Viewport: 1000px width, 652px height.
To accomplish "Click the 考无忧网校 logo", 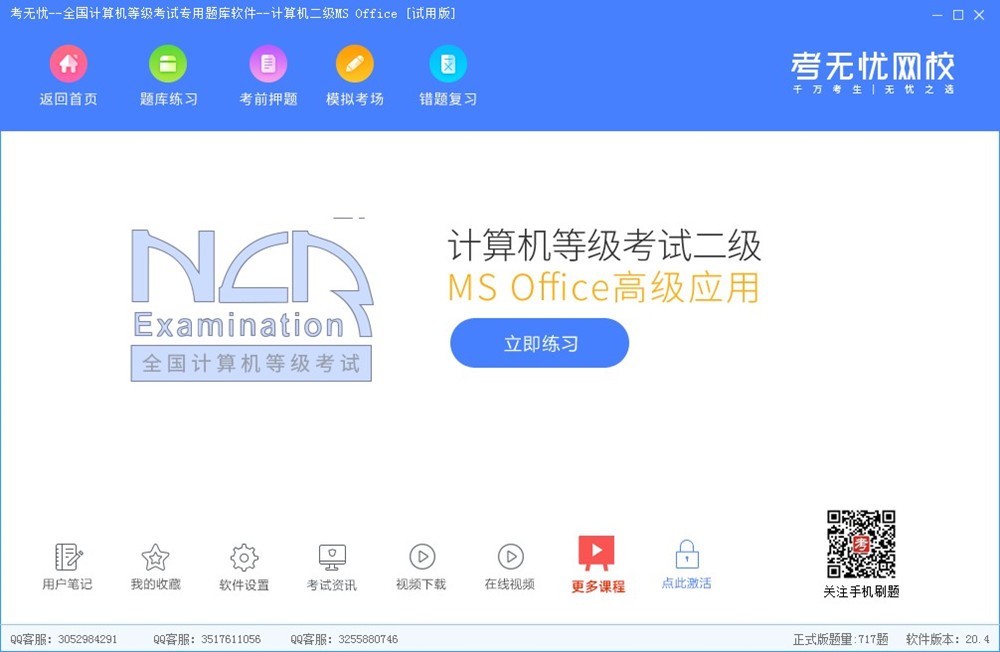I will (x=872, y=72).
